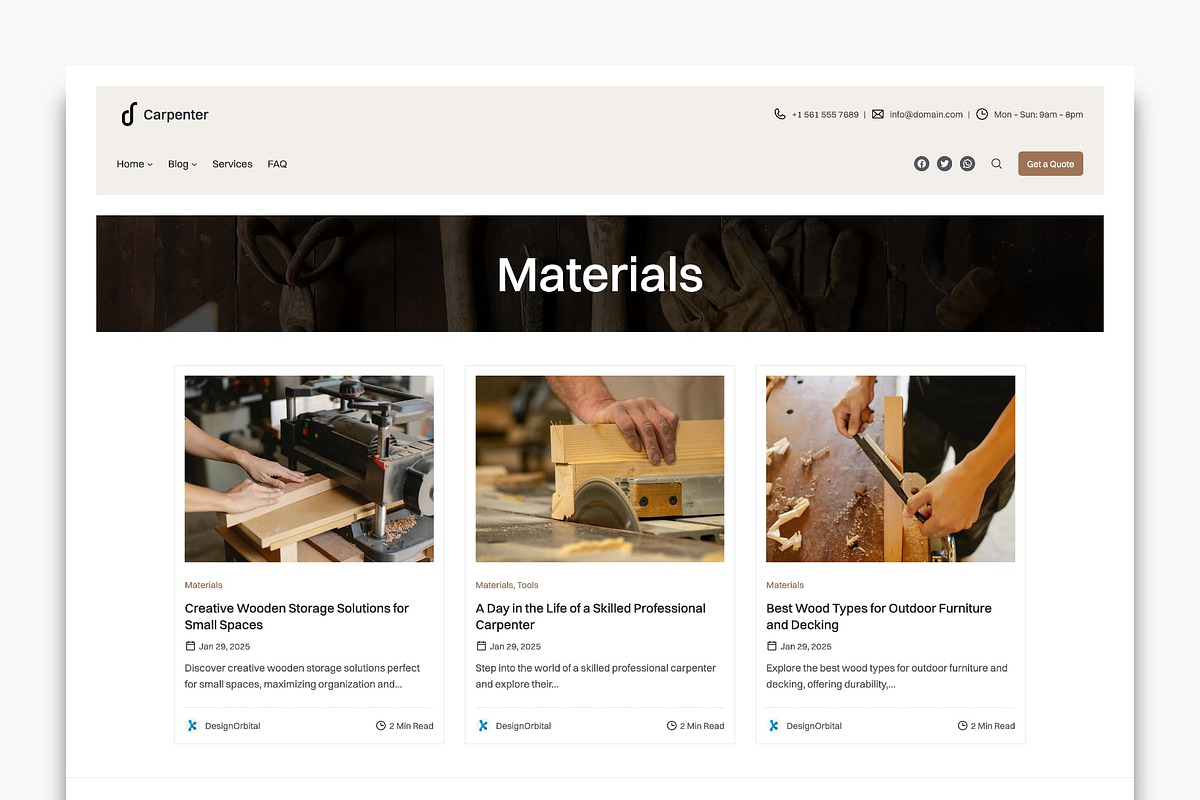Open the hand filing wood thumbnail
This screenshot has height=800, width=1200.
click(891, 469)
